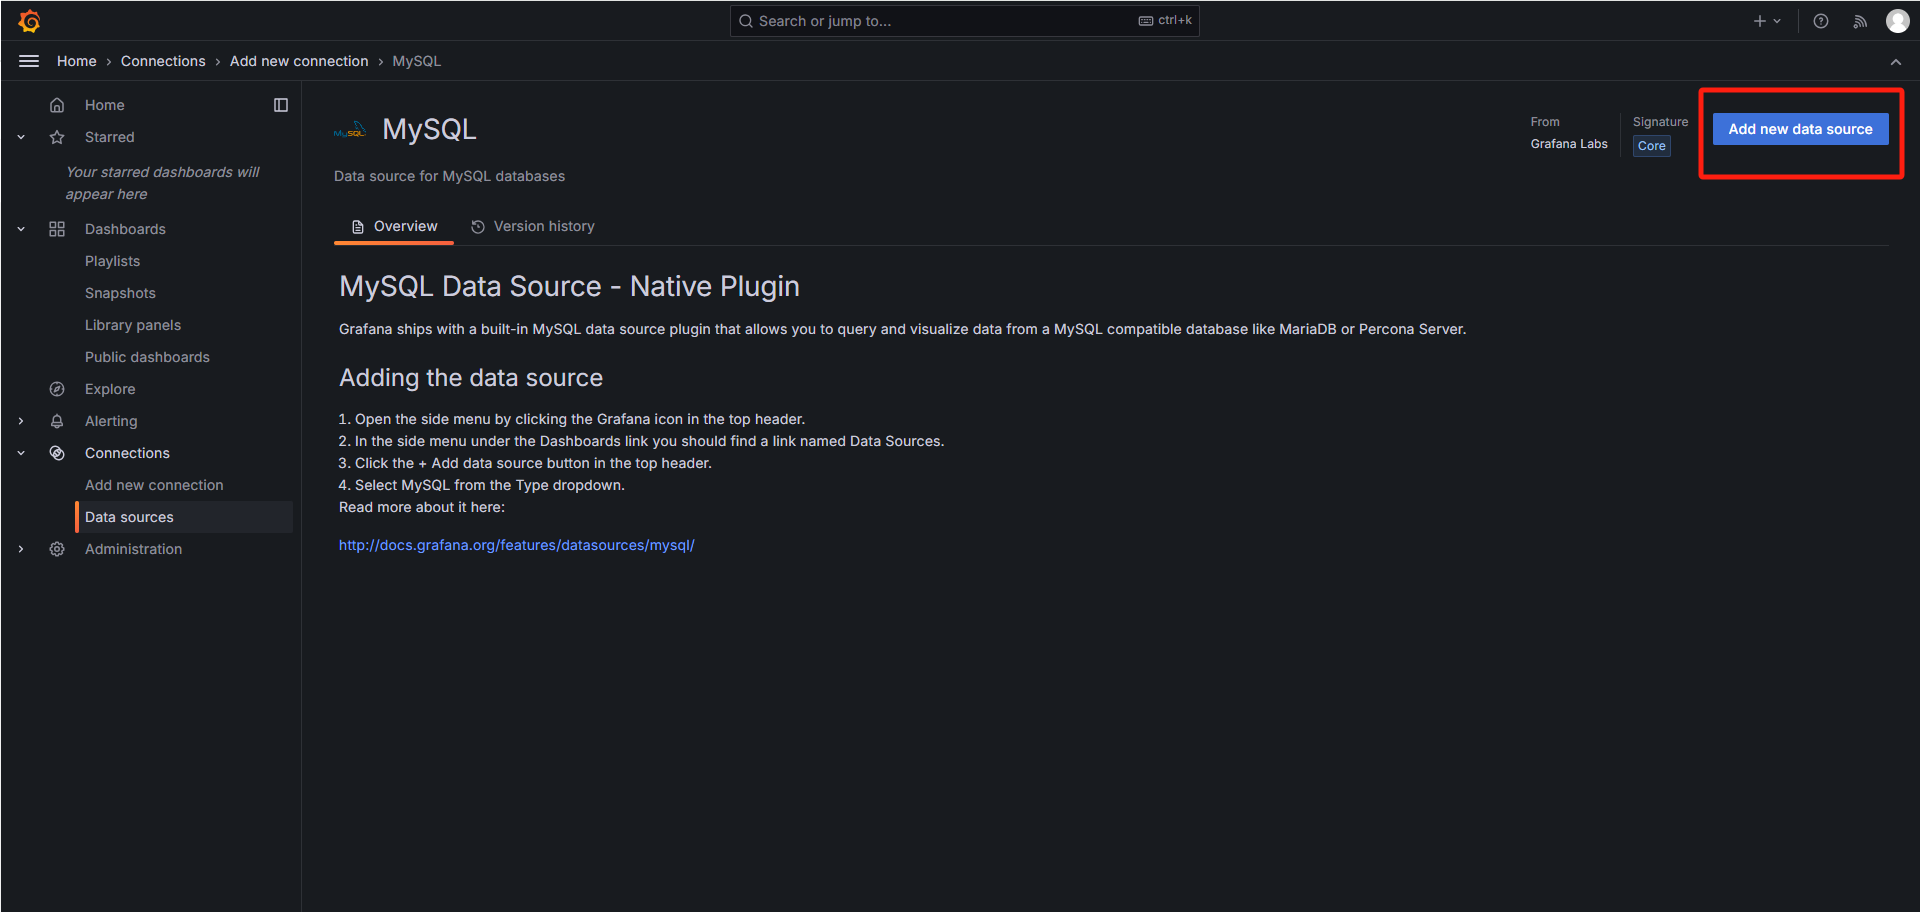
Task: Click the MySQL breadcrumb text
Action: (x=417, y=61)
